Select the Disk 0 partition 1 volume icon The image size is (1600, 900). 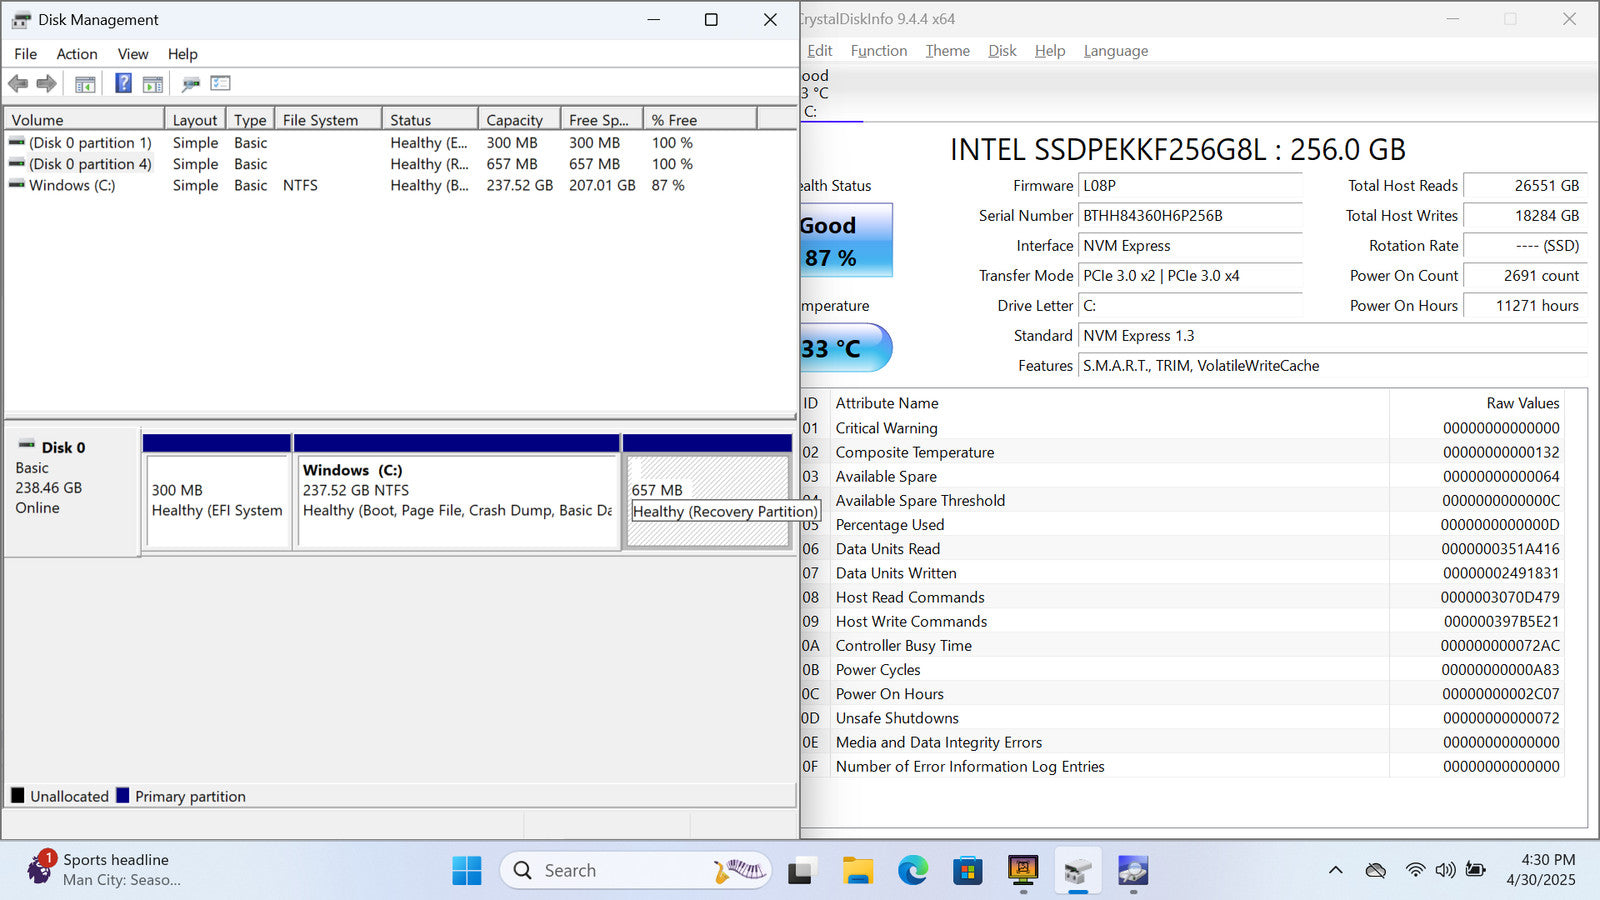(17, 142)
